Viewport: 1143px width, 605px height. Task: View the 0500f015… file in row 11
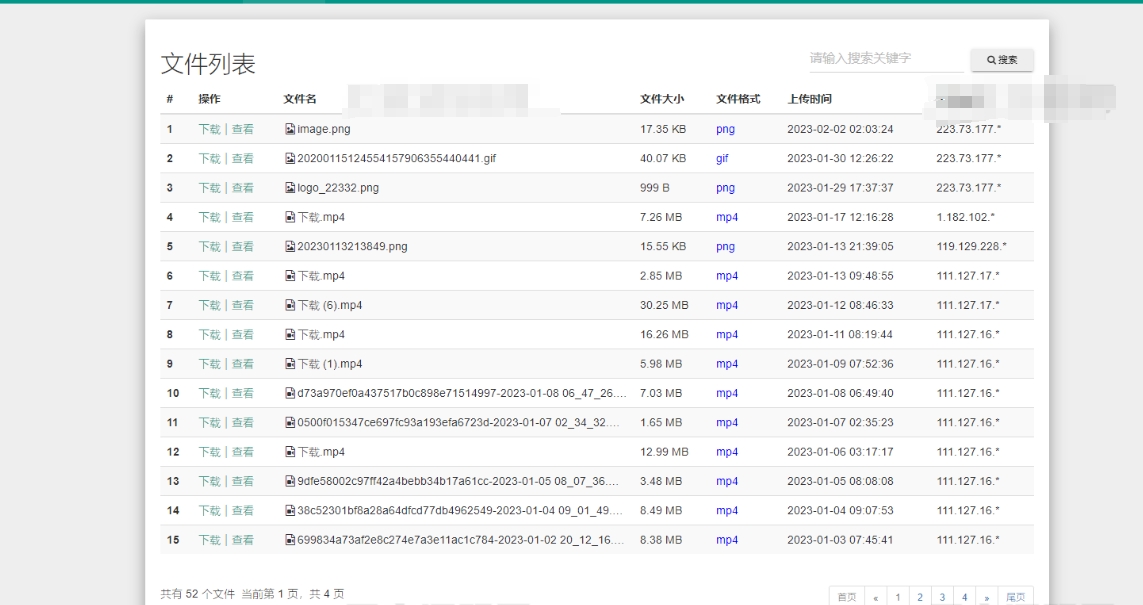click(x=243, y=422)
